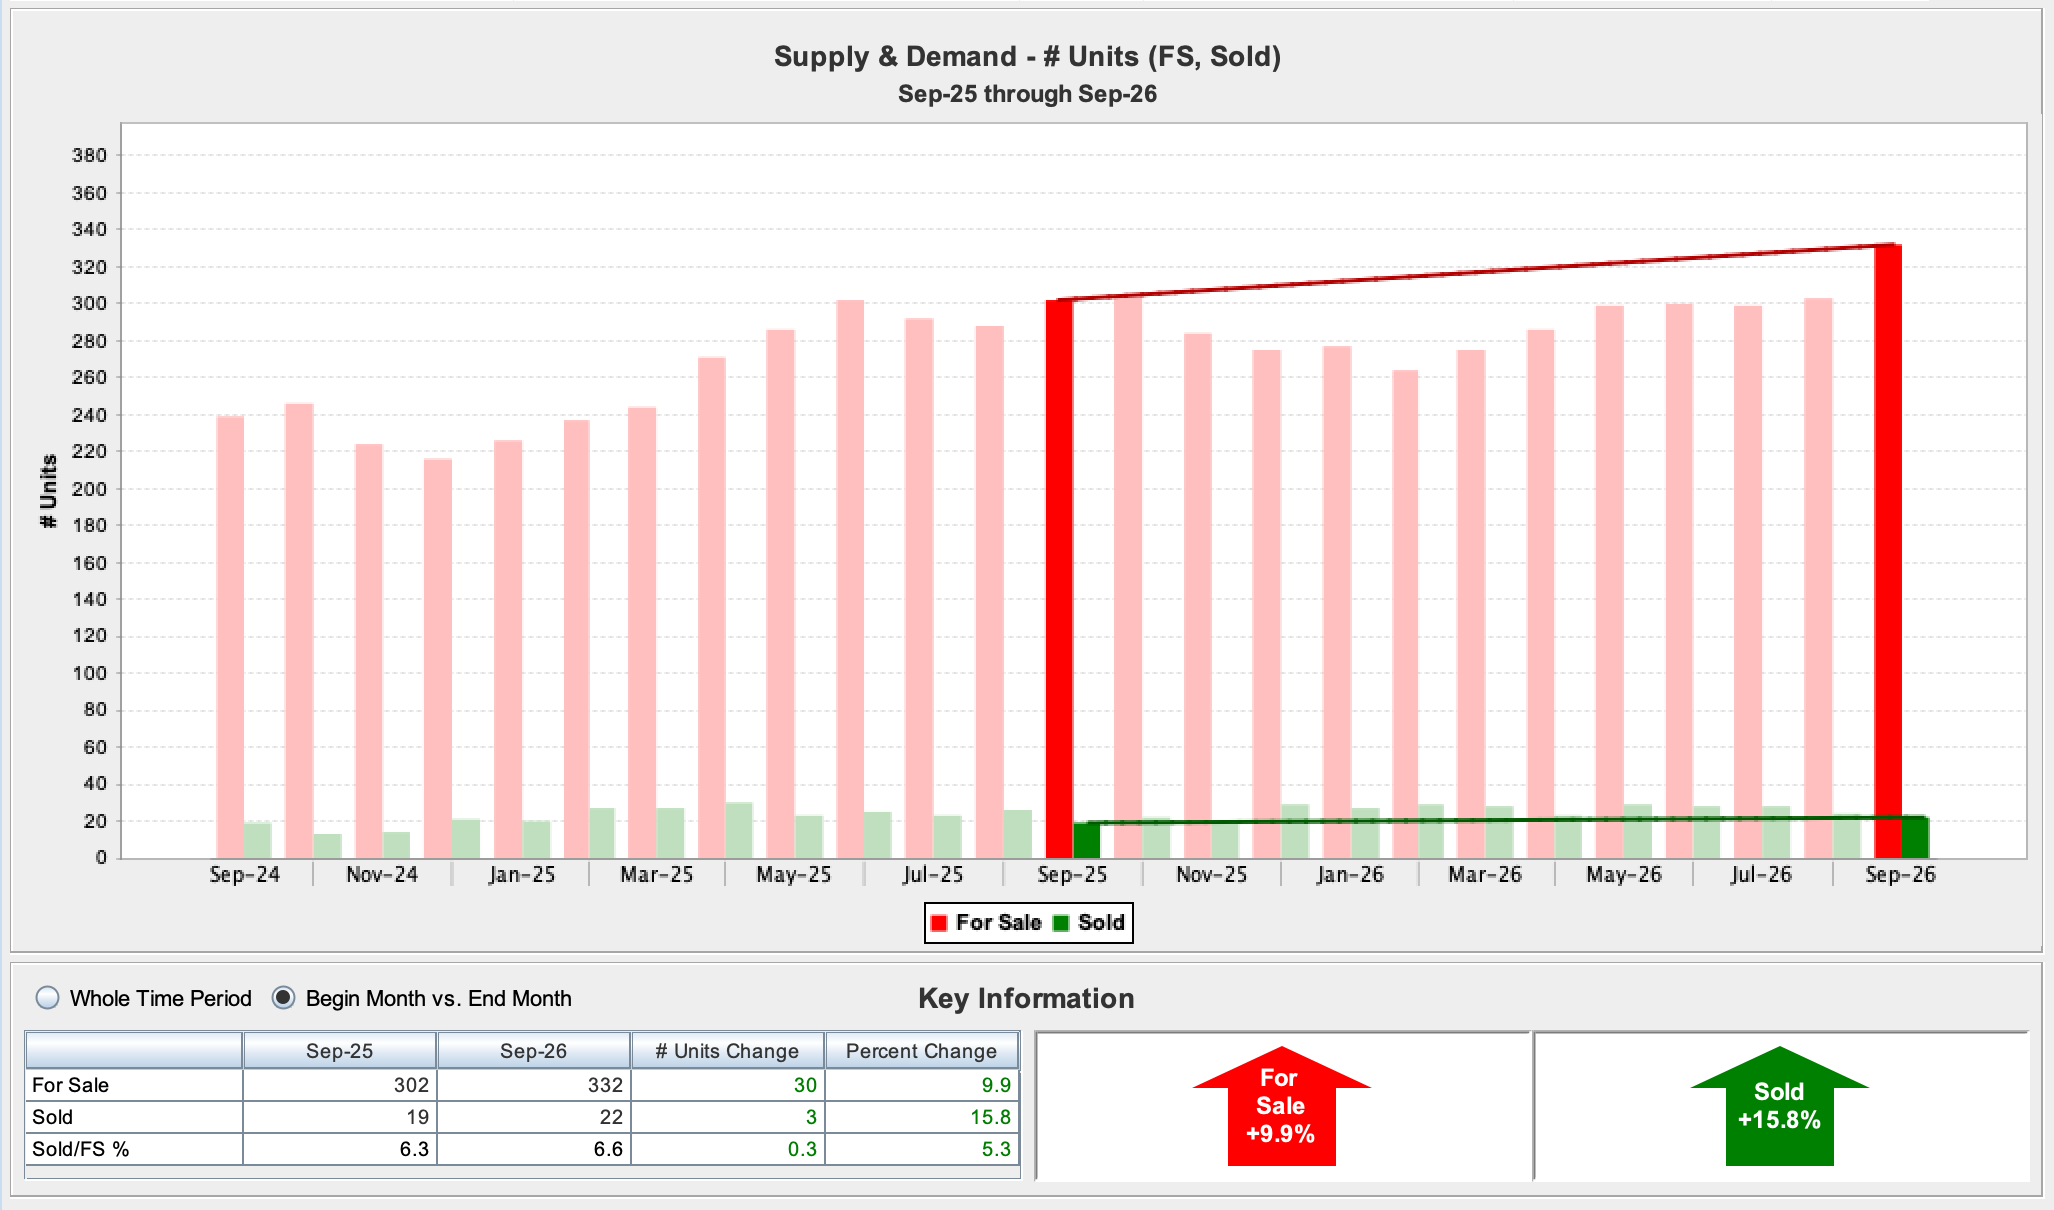Select the Sold/FS % table row
This screenshot has height=1210, width=2054.
pyautogui.click(x=522, y=1149)
